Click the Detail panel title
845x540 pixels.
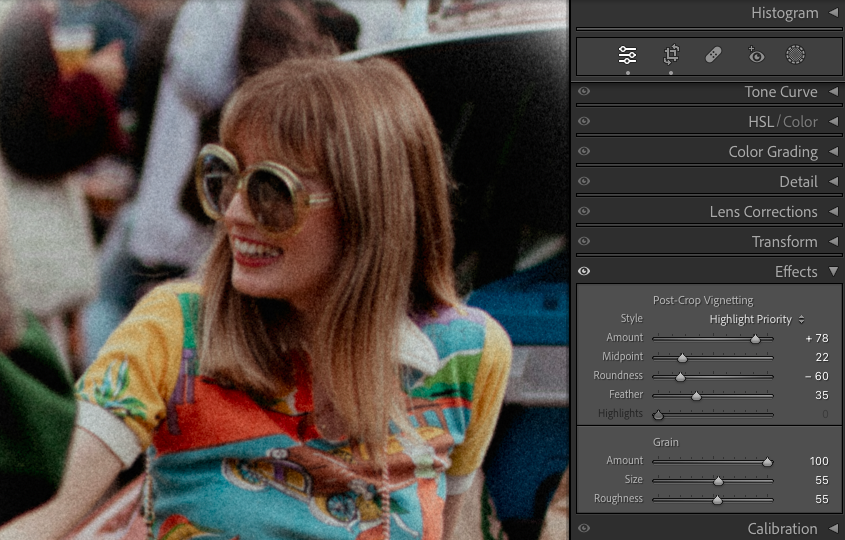[798, 182]
